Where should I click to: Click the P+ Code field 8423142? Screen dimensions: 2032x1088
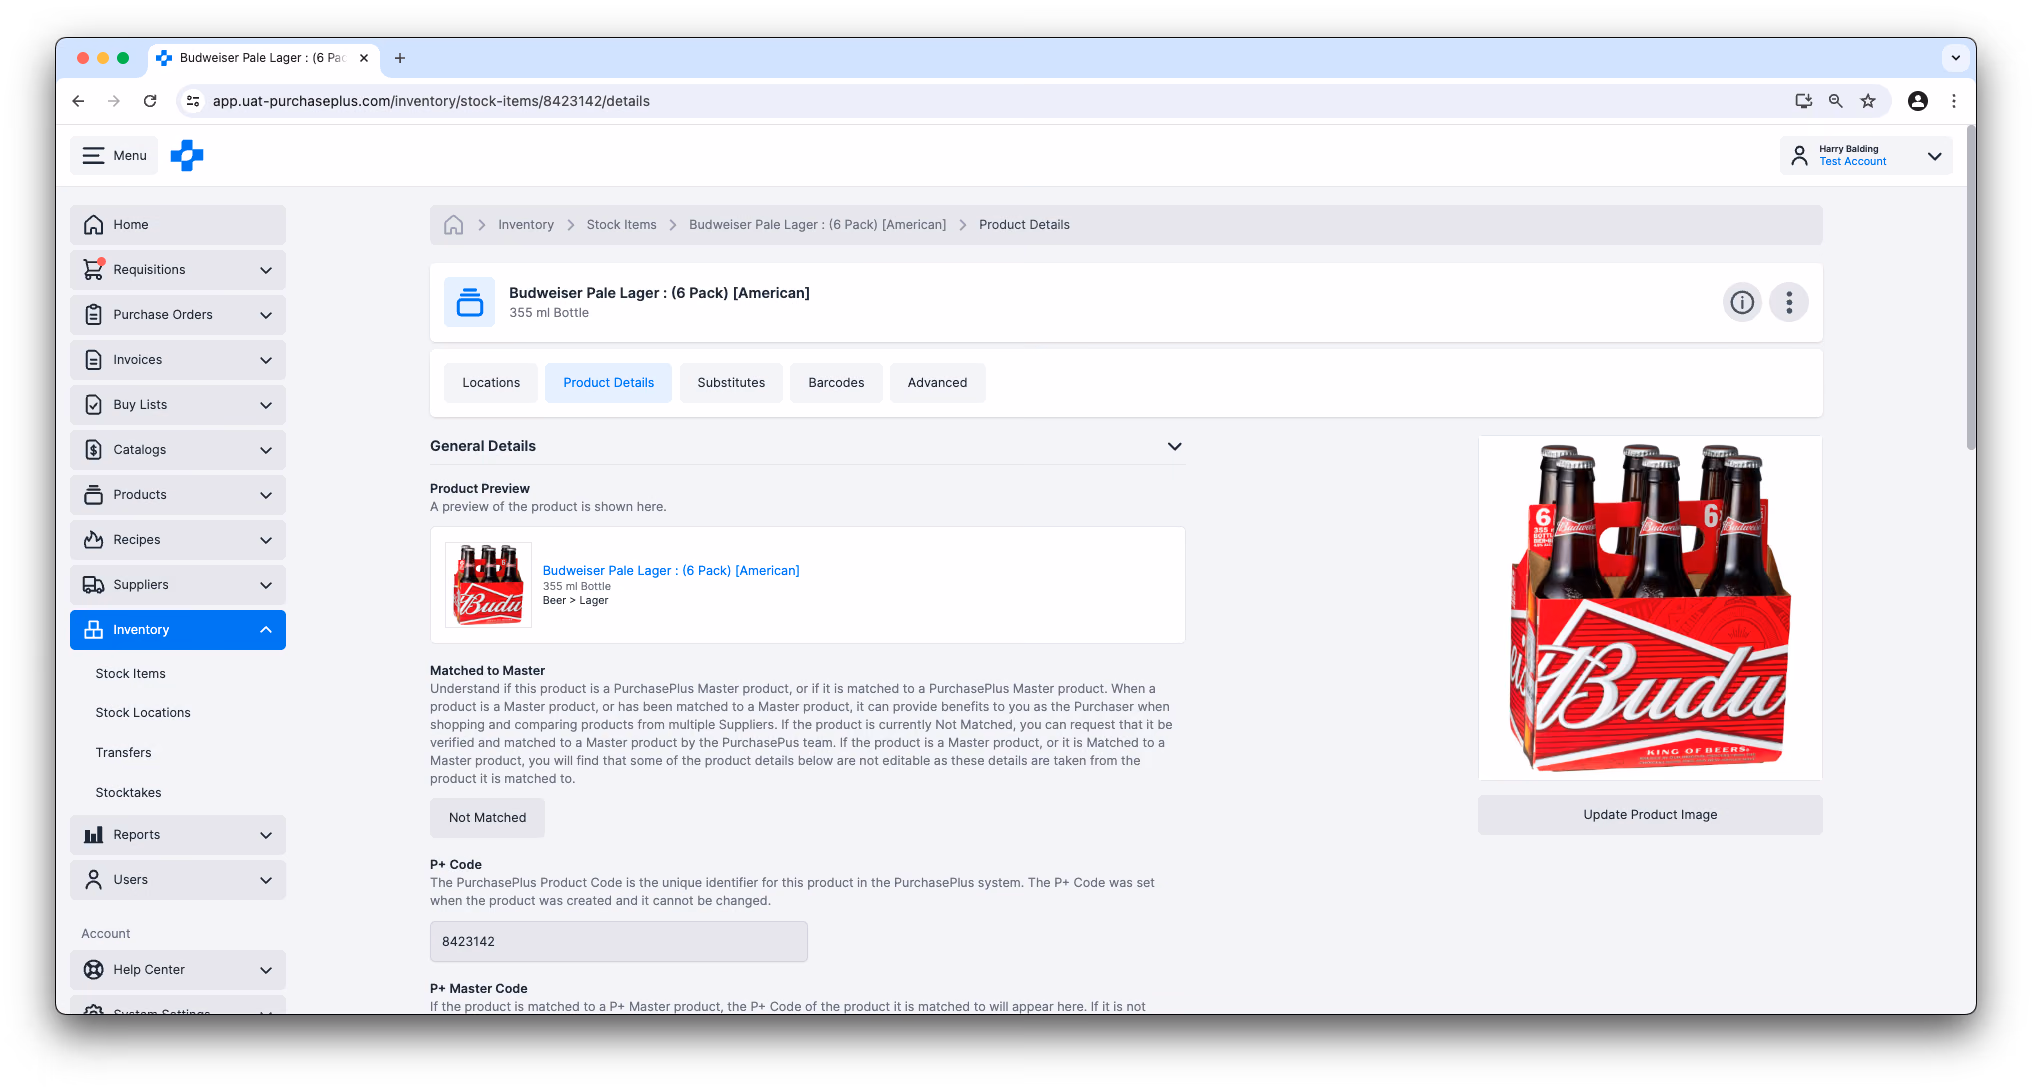coord(619,942)
